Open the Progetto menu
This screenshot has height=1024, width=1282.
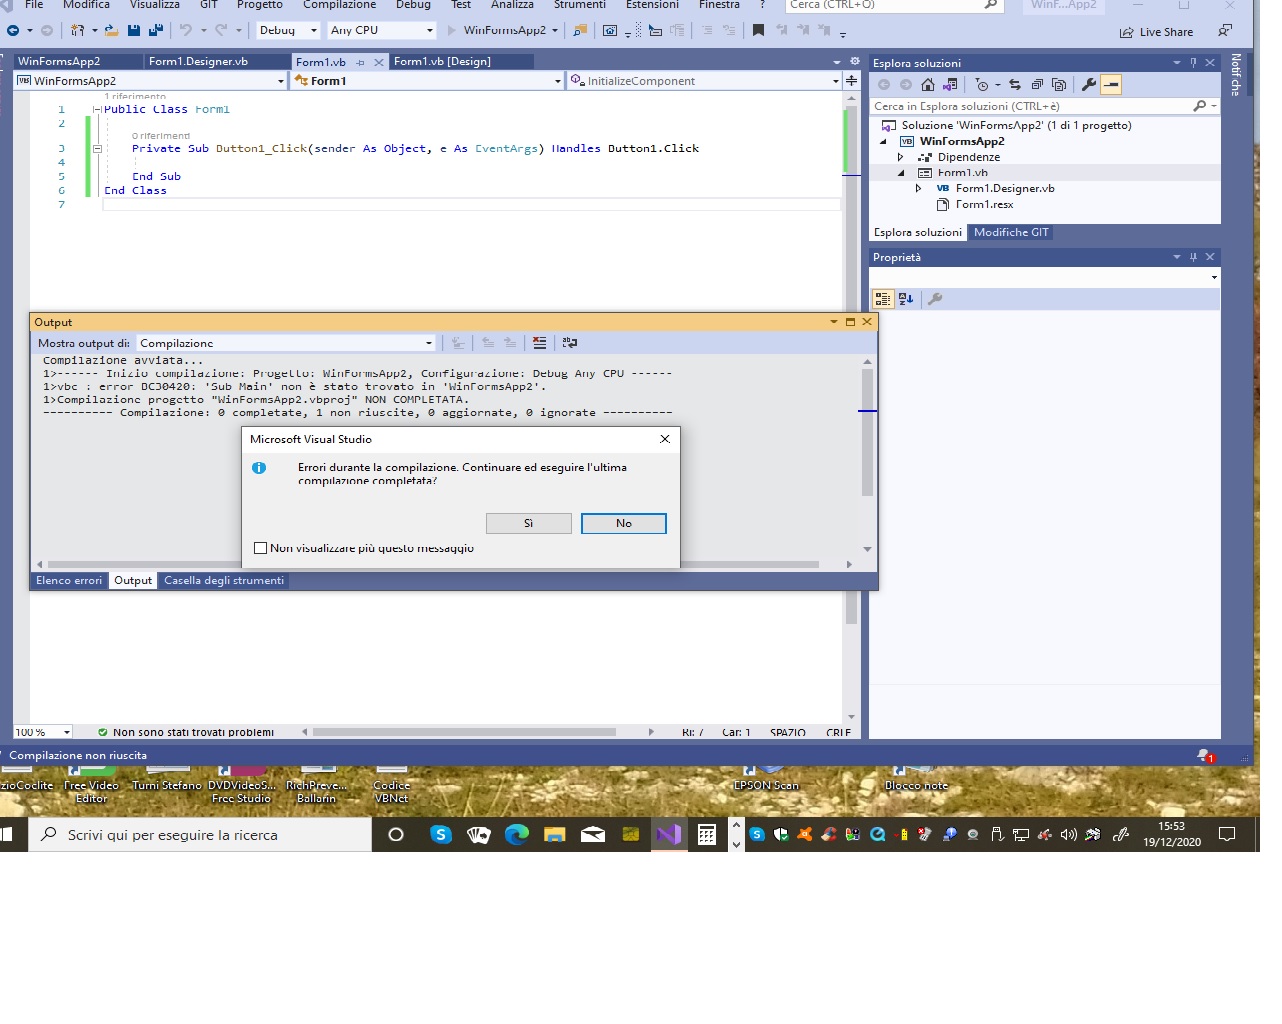pos(260,5)
